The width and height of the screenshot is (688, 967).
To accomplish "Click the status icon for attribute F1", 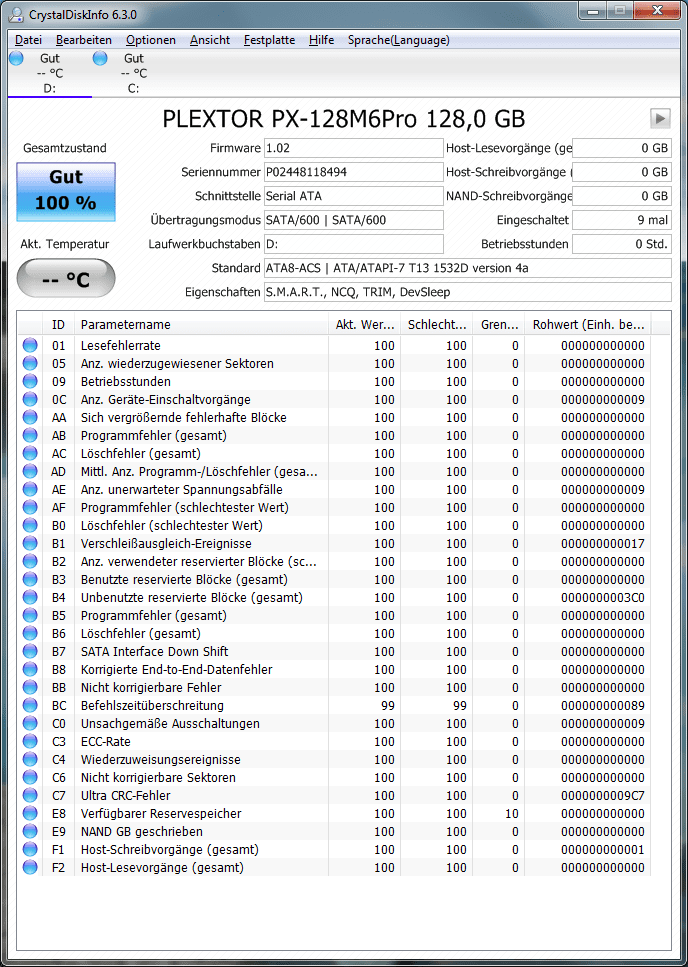I will pyautogui.click(x=30, y=849).
